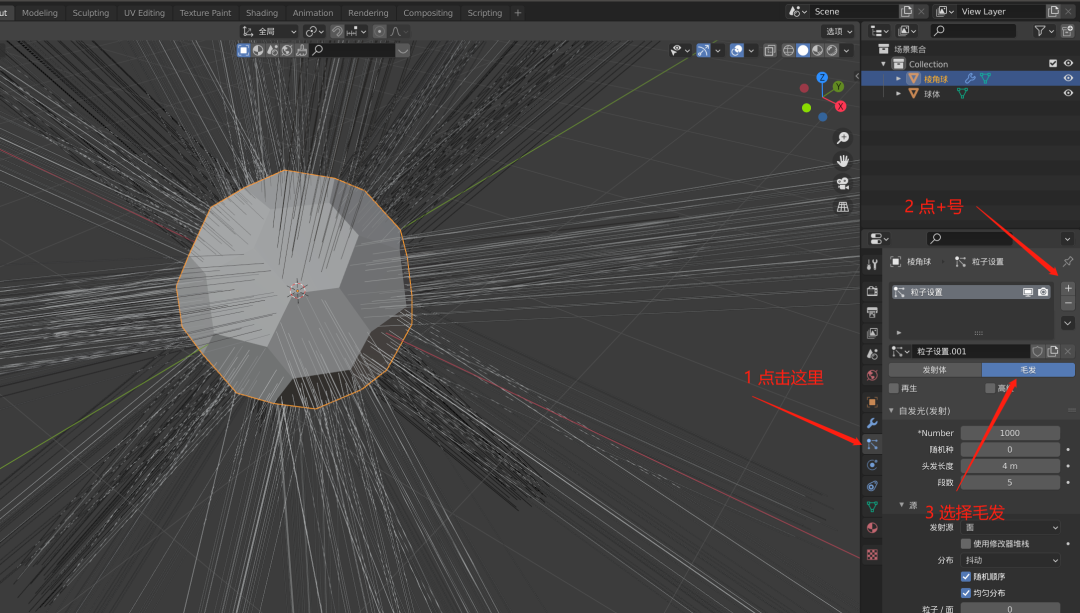Toggle eye visibility for Collection
The width and height of the screenshot is (1080, 613).
coord(1068,63)
